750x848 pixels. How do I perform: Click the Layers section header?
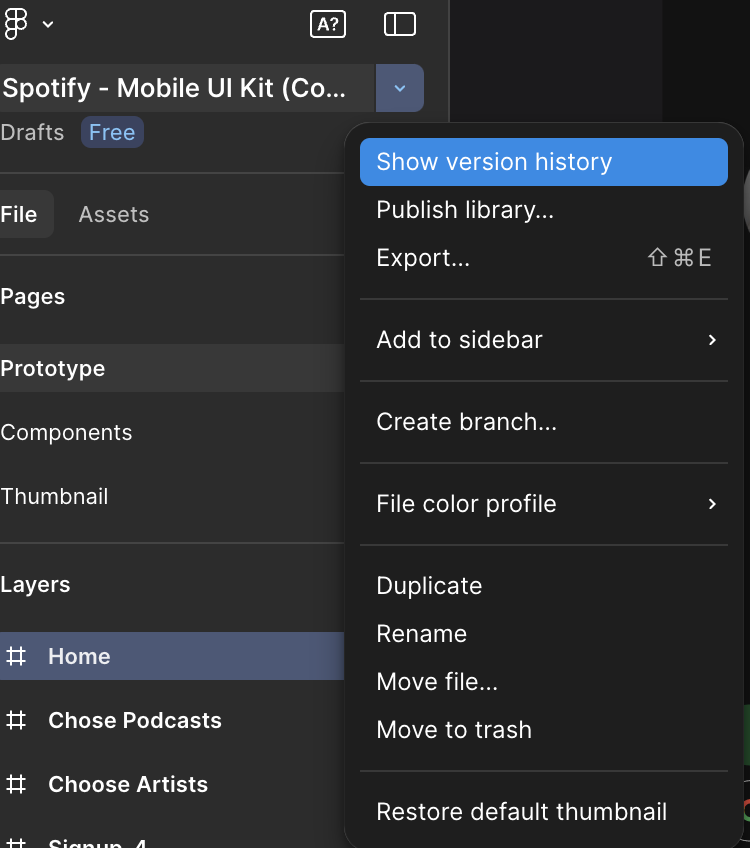coord(35,585)
